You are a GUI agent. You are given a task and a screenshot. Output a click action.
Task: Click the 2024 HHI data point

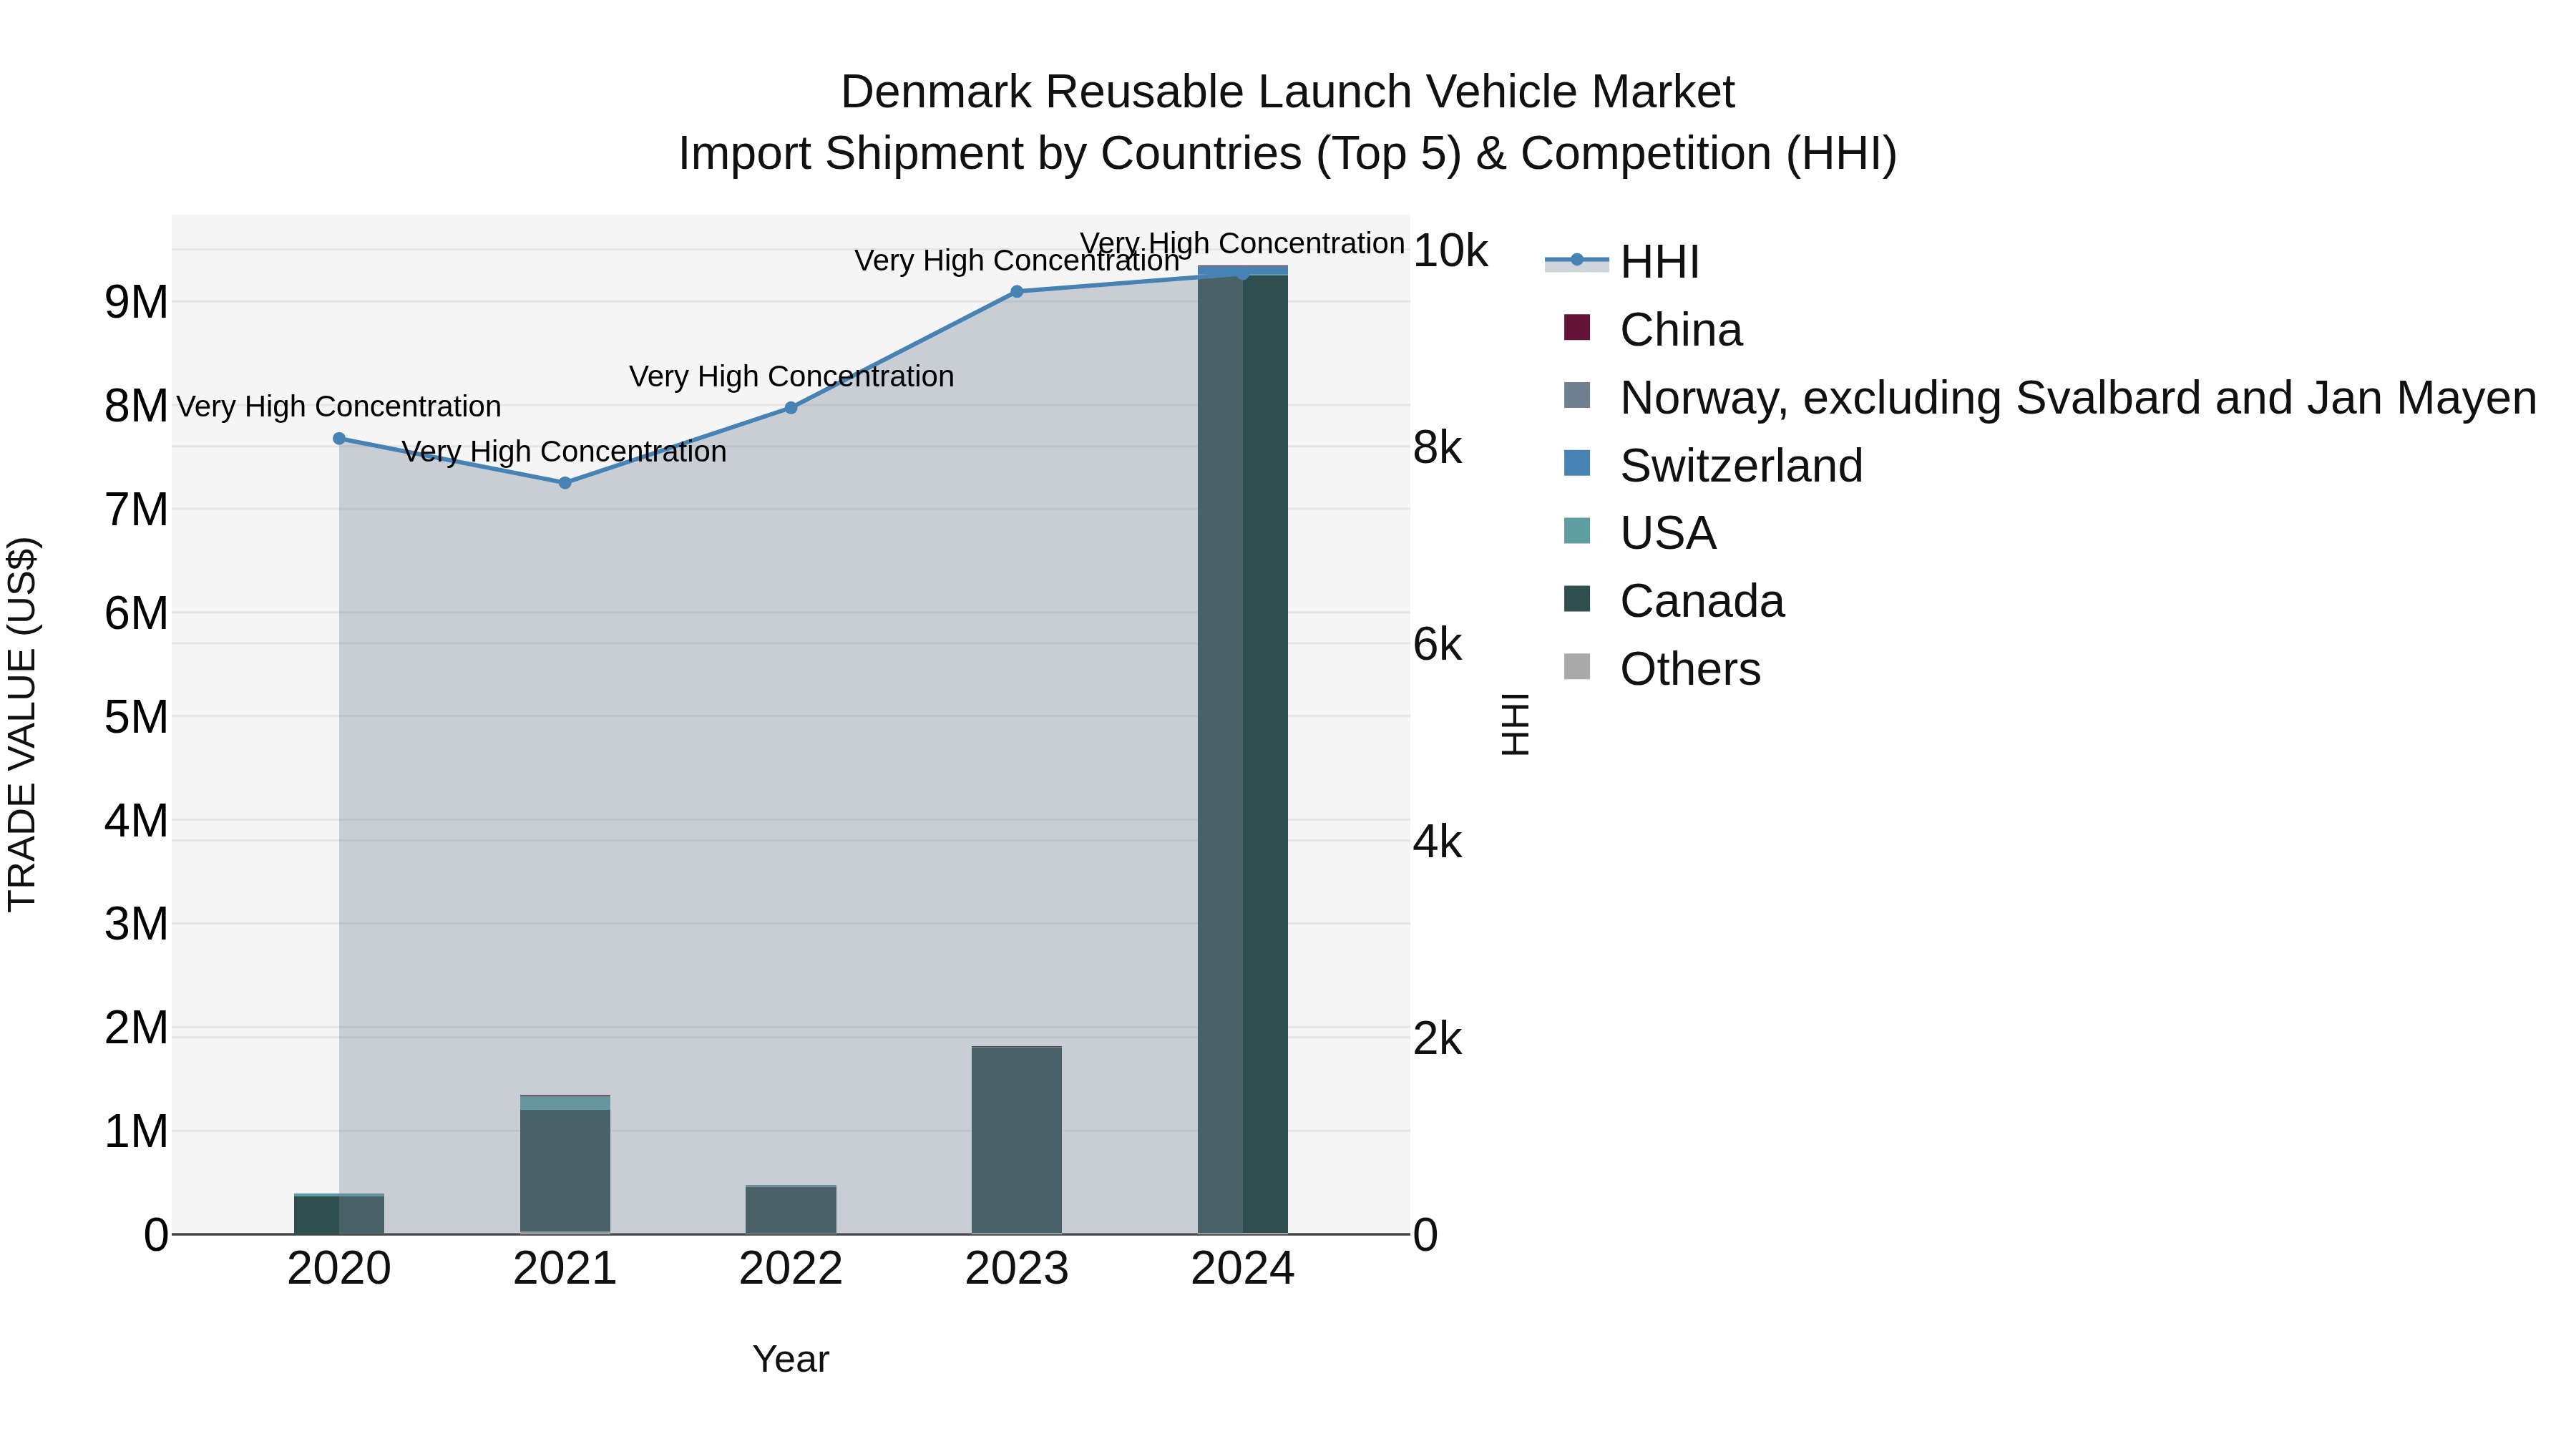tap(1243, 274)
